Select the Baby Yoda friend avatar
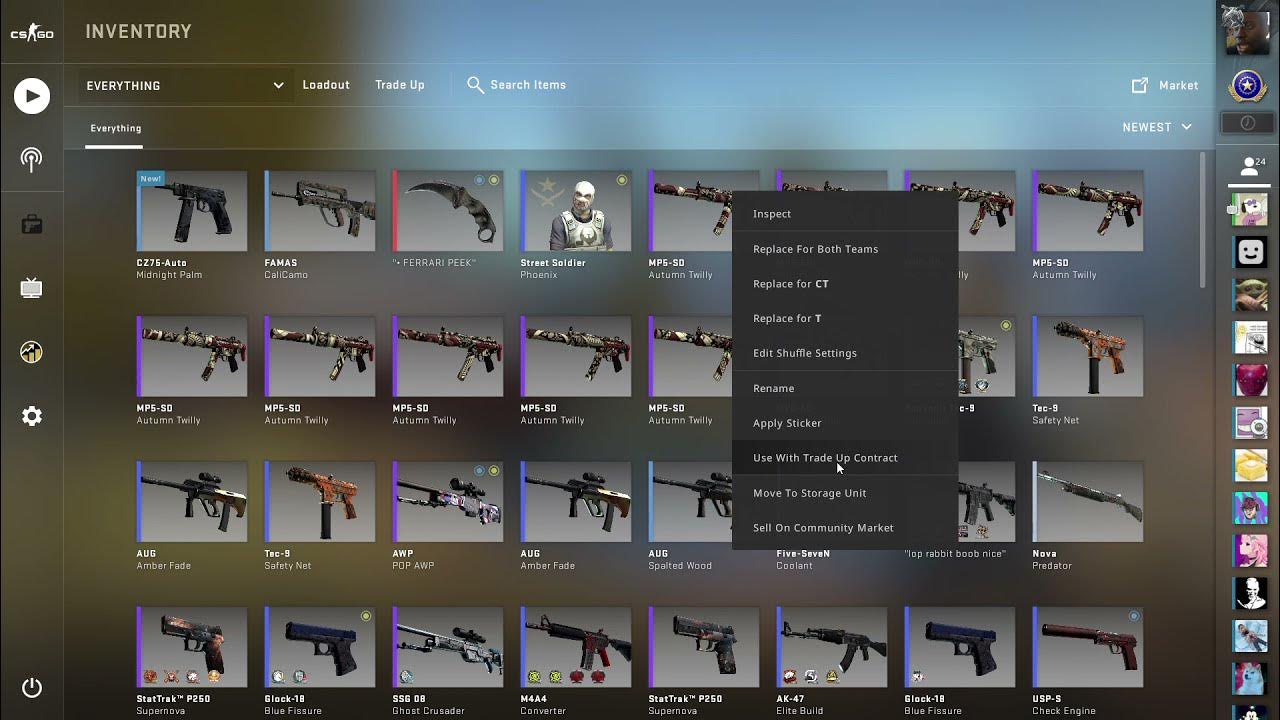This screenshot has width=1280, height=720. pos(1251,296)
